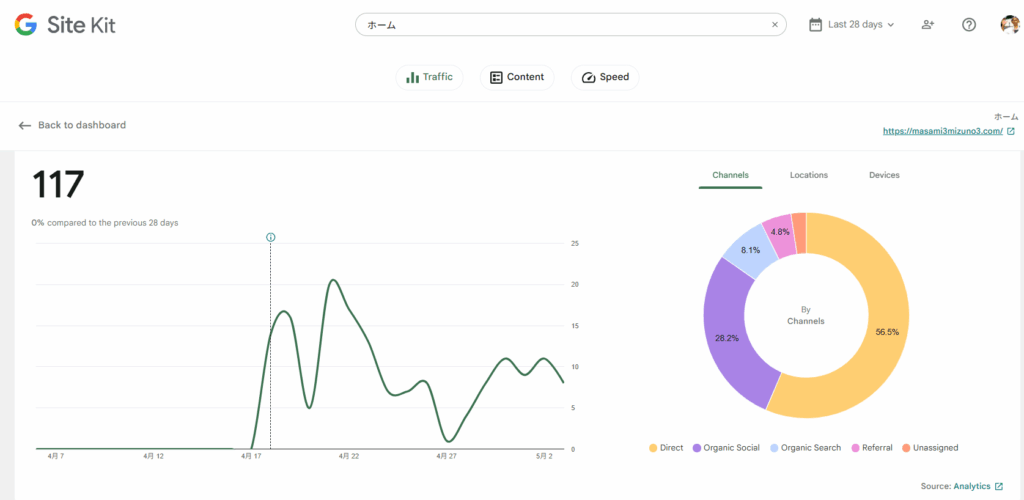Click external link icon beside site URL

tap(1010, 131)
